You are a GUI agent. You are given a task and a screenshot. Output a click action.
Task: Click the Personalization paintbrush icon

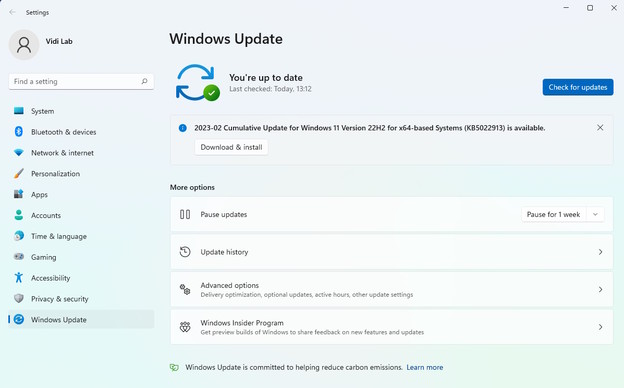point(19,173)
